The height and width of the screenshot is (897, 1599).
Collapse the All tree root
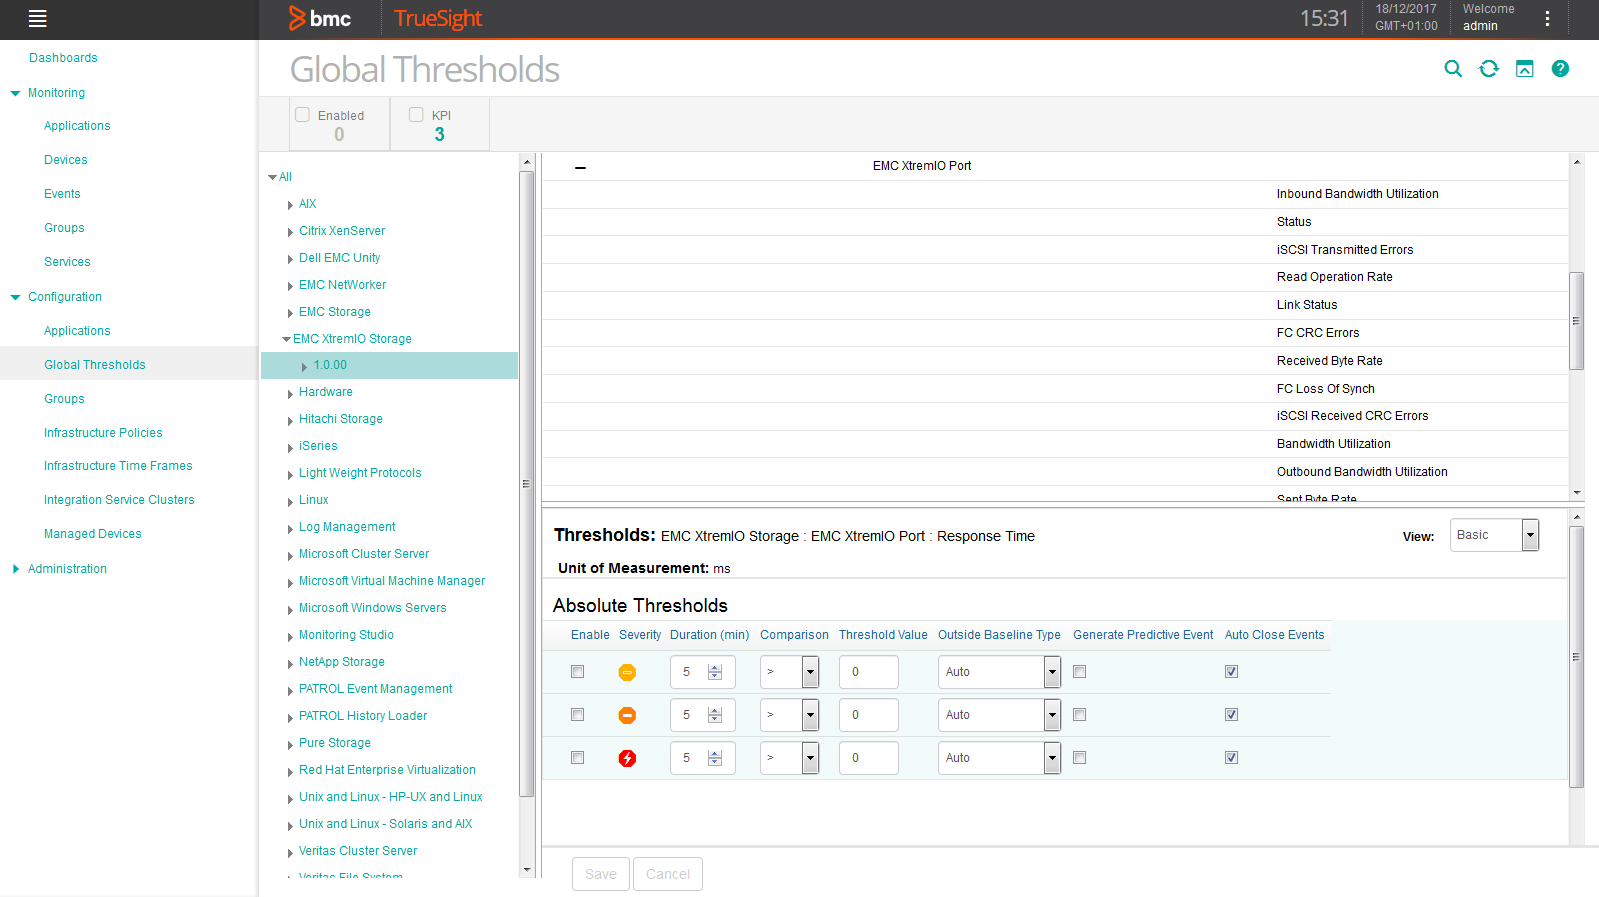[272, 177]
